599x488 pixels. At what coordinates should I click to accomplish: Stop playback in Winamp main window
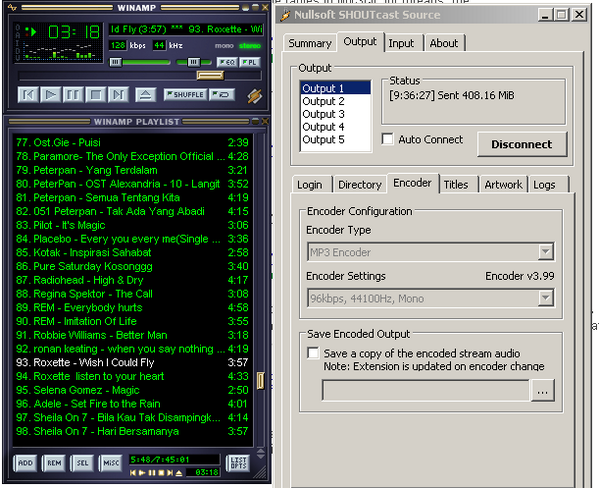(x=96, y=94)
